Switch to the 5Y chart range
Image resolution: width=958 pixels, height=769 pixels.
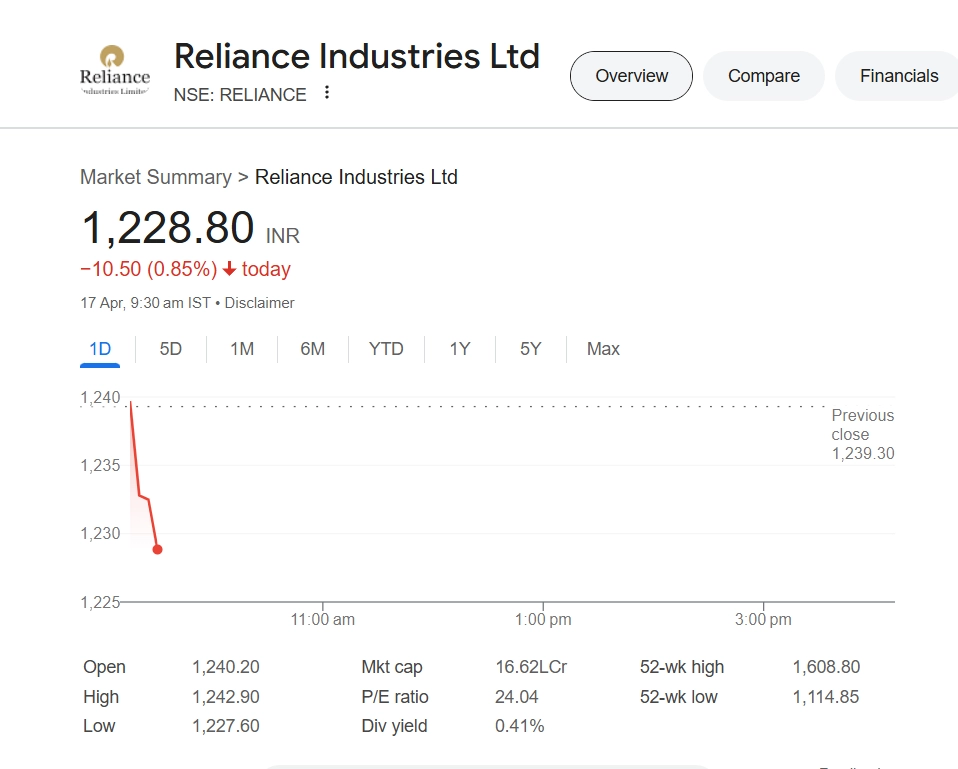(530, 349)
